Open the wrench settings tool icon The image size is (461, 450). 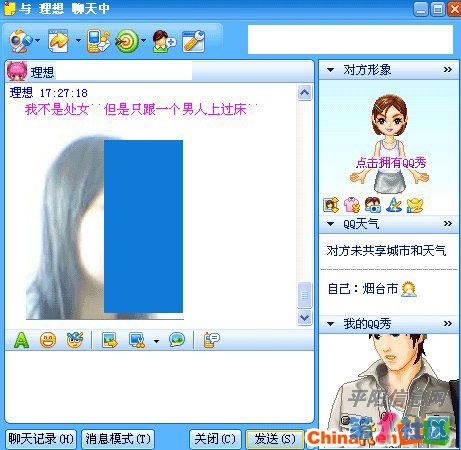point(194,41)
